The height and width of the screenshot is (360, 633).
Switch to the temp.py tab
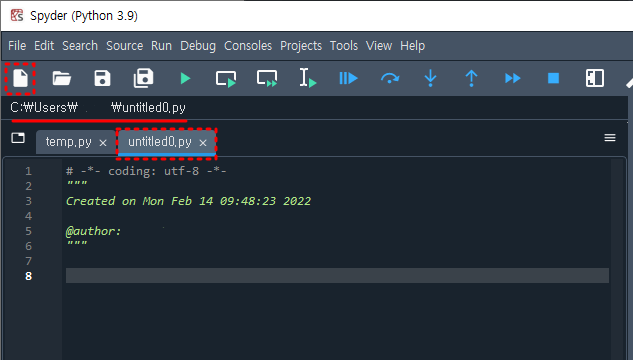pyautogui.click(x=68, y=142)
